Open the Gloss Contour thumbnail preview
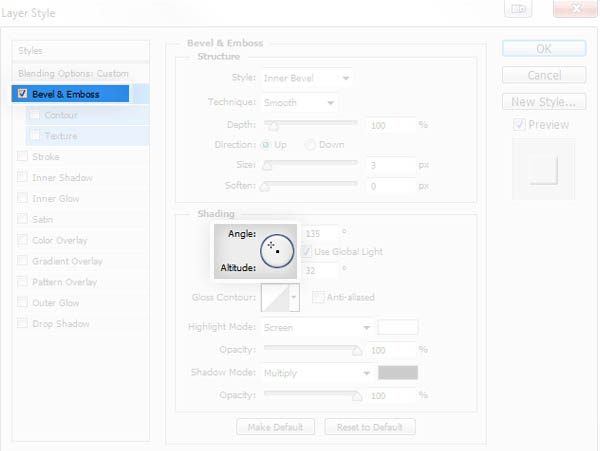 point(273,297)
